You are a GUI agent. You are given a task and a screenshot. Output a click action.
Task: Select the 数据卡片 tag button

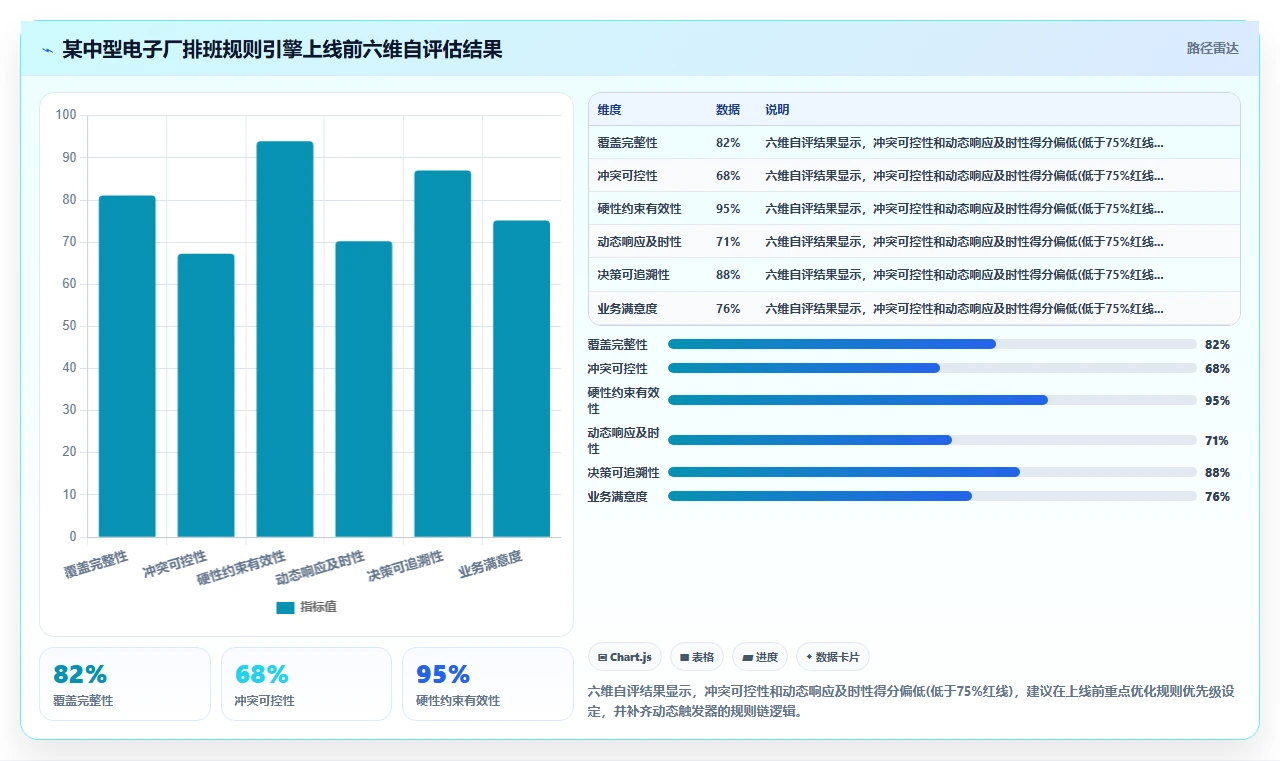point(833,657)
